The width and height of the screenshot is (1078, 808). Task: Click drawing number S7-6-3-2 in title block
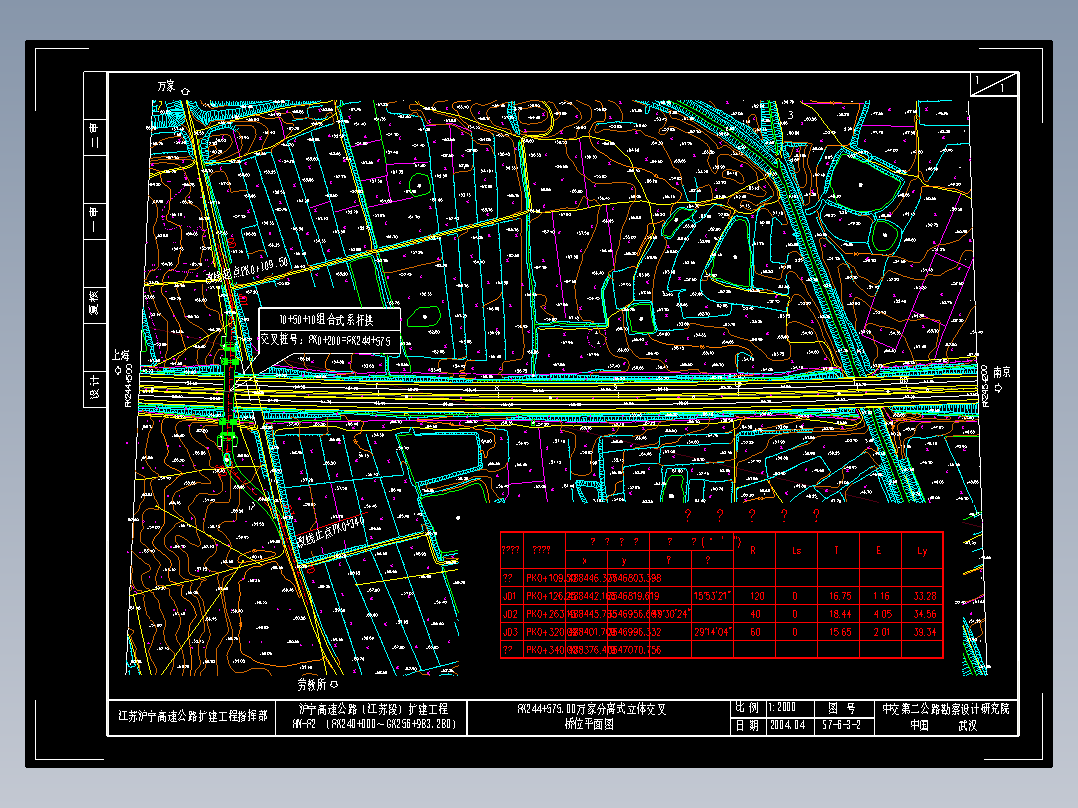pyautogui.click(x=841, y=726)
